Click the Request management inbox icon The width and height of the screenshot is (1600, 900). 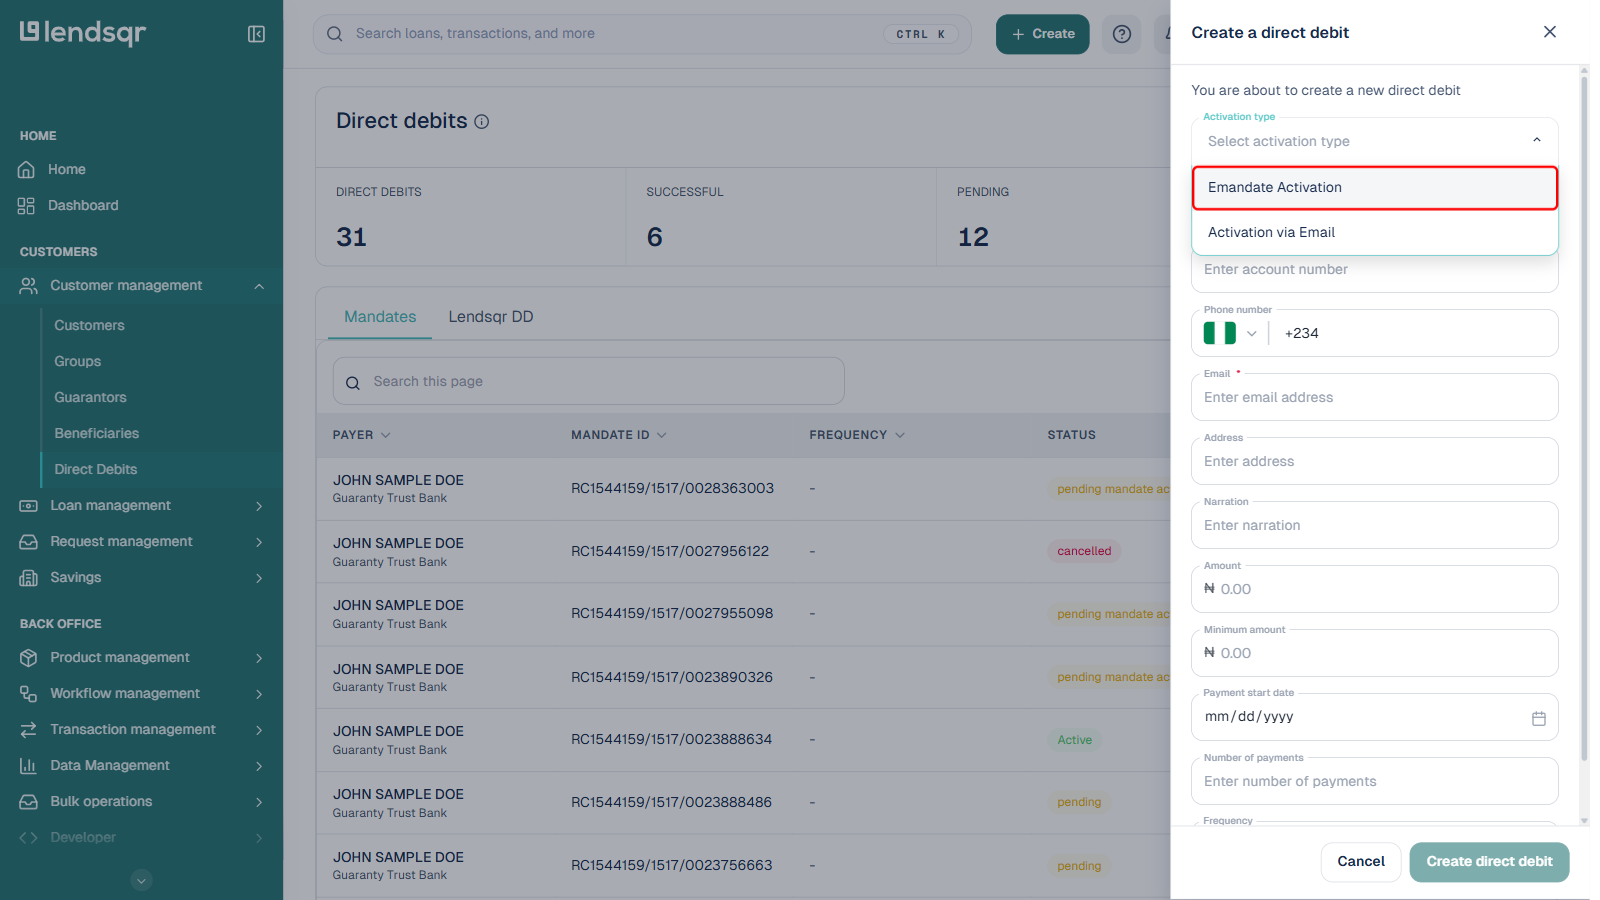tap(28, 542)
